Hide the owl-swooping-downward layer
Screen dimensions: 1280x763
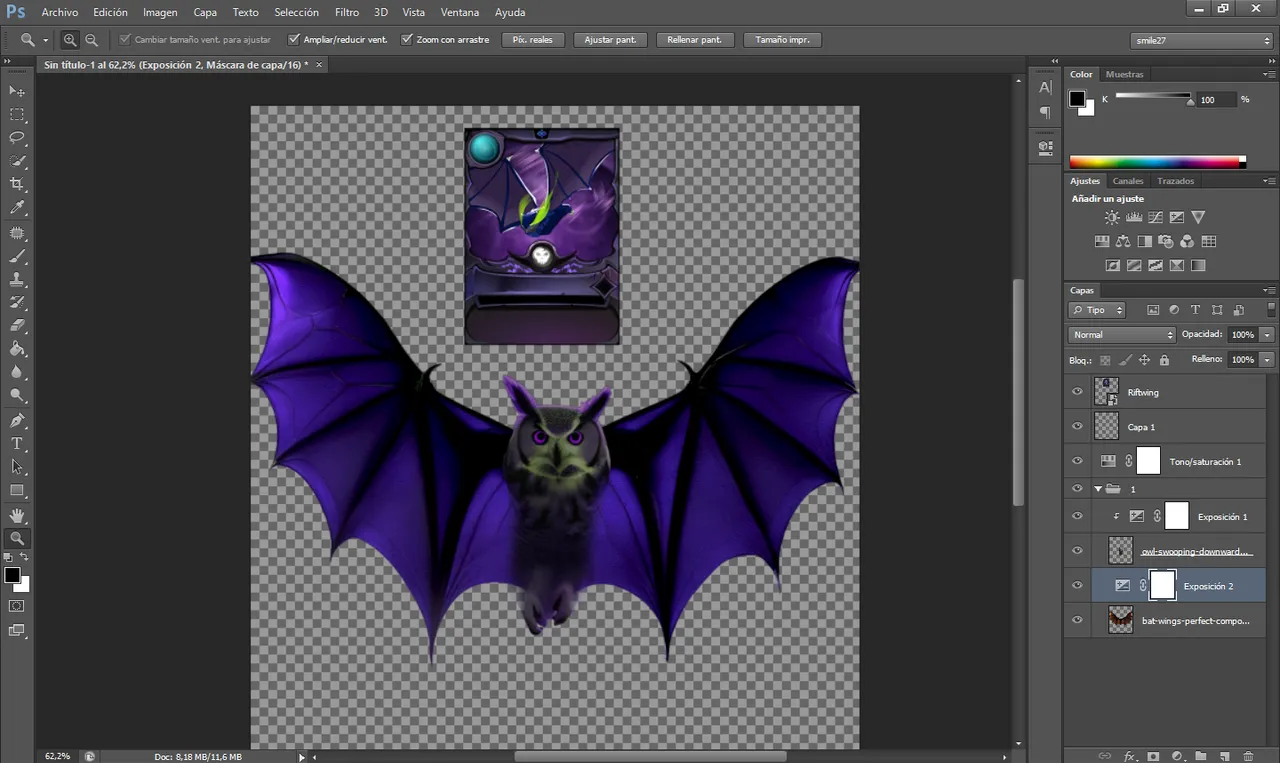(1077, 551)
